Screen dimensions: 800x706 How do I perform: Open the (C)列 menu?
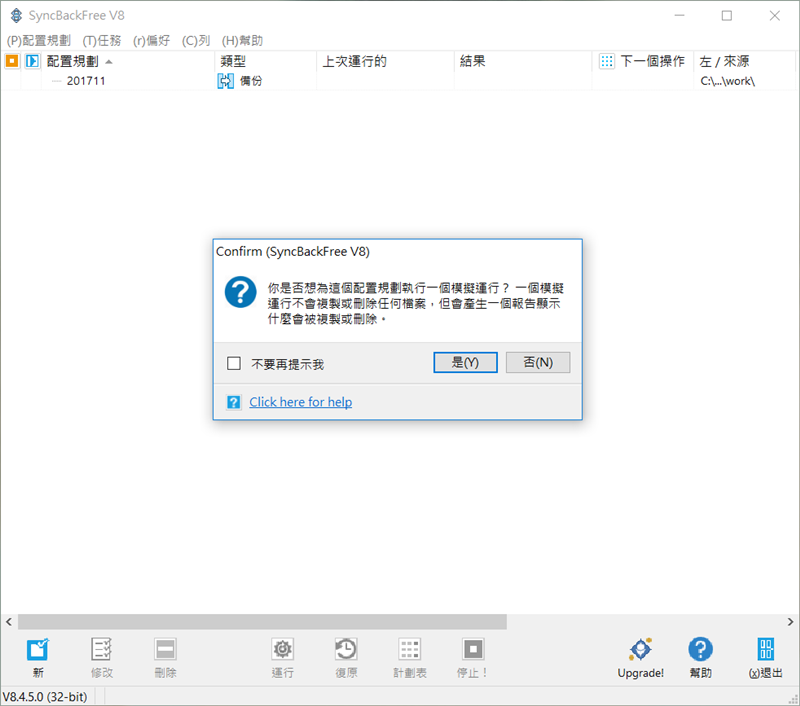196,40
